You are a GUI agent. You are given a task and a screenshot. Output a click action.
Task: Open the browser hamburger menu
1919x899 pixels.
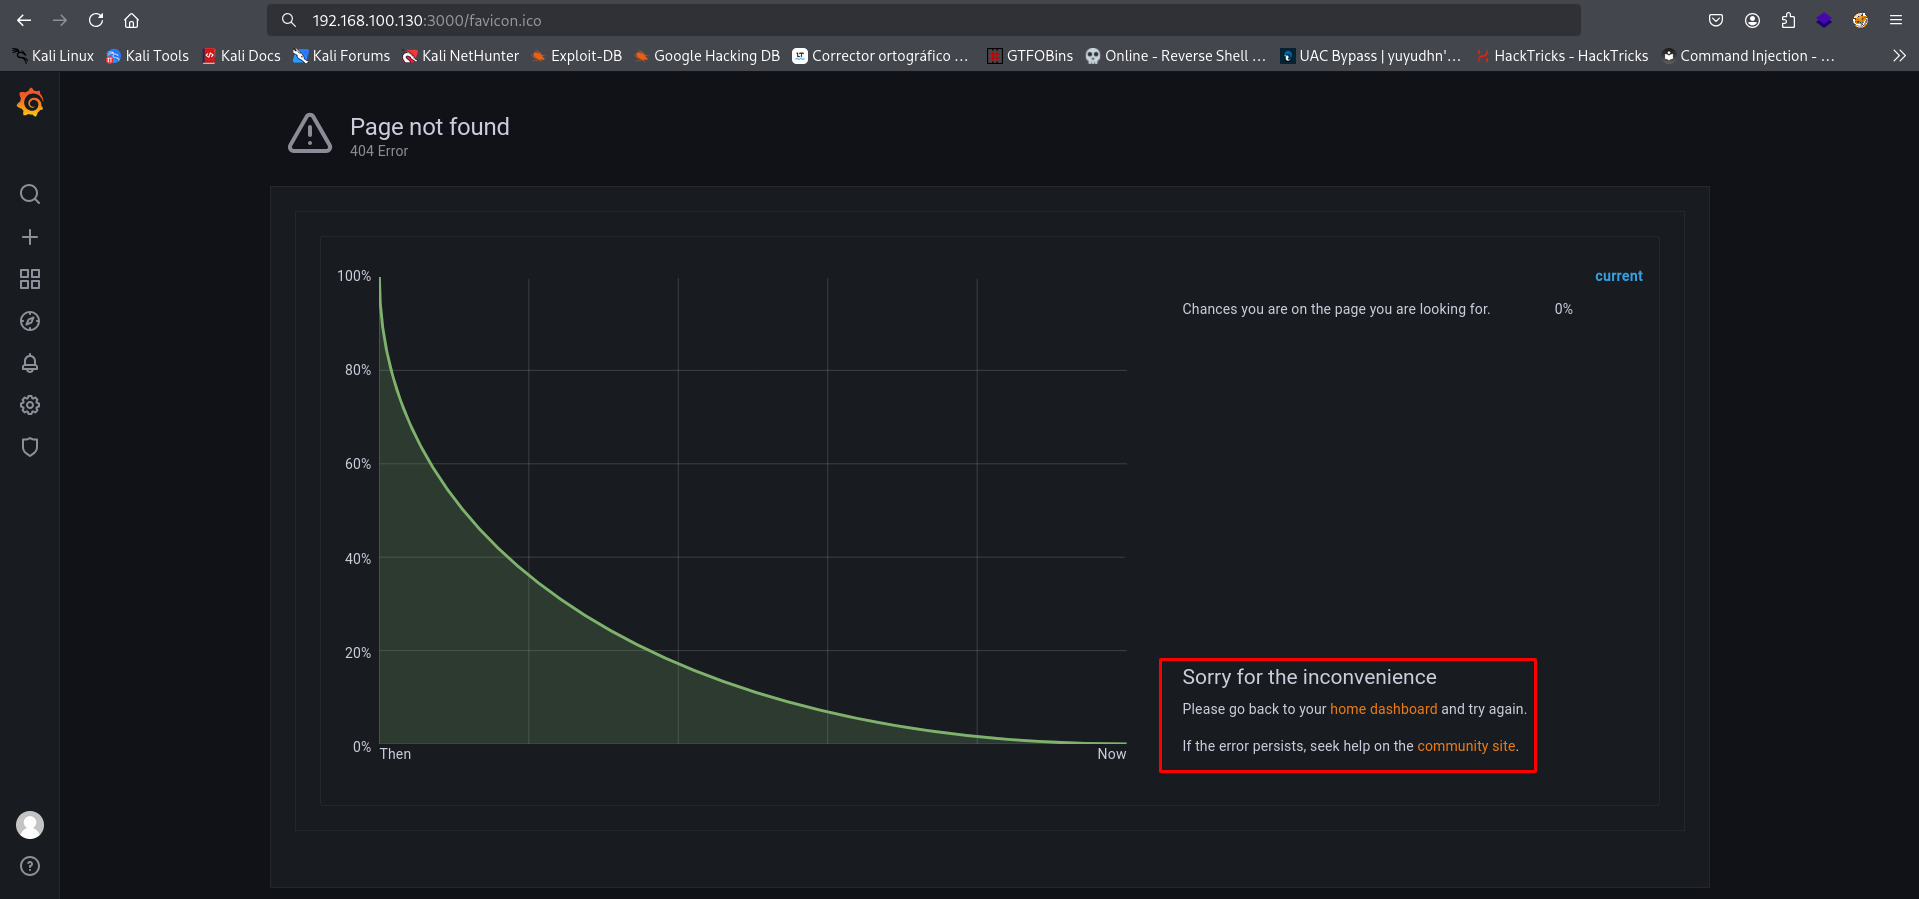pos(1896,20)
